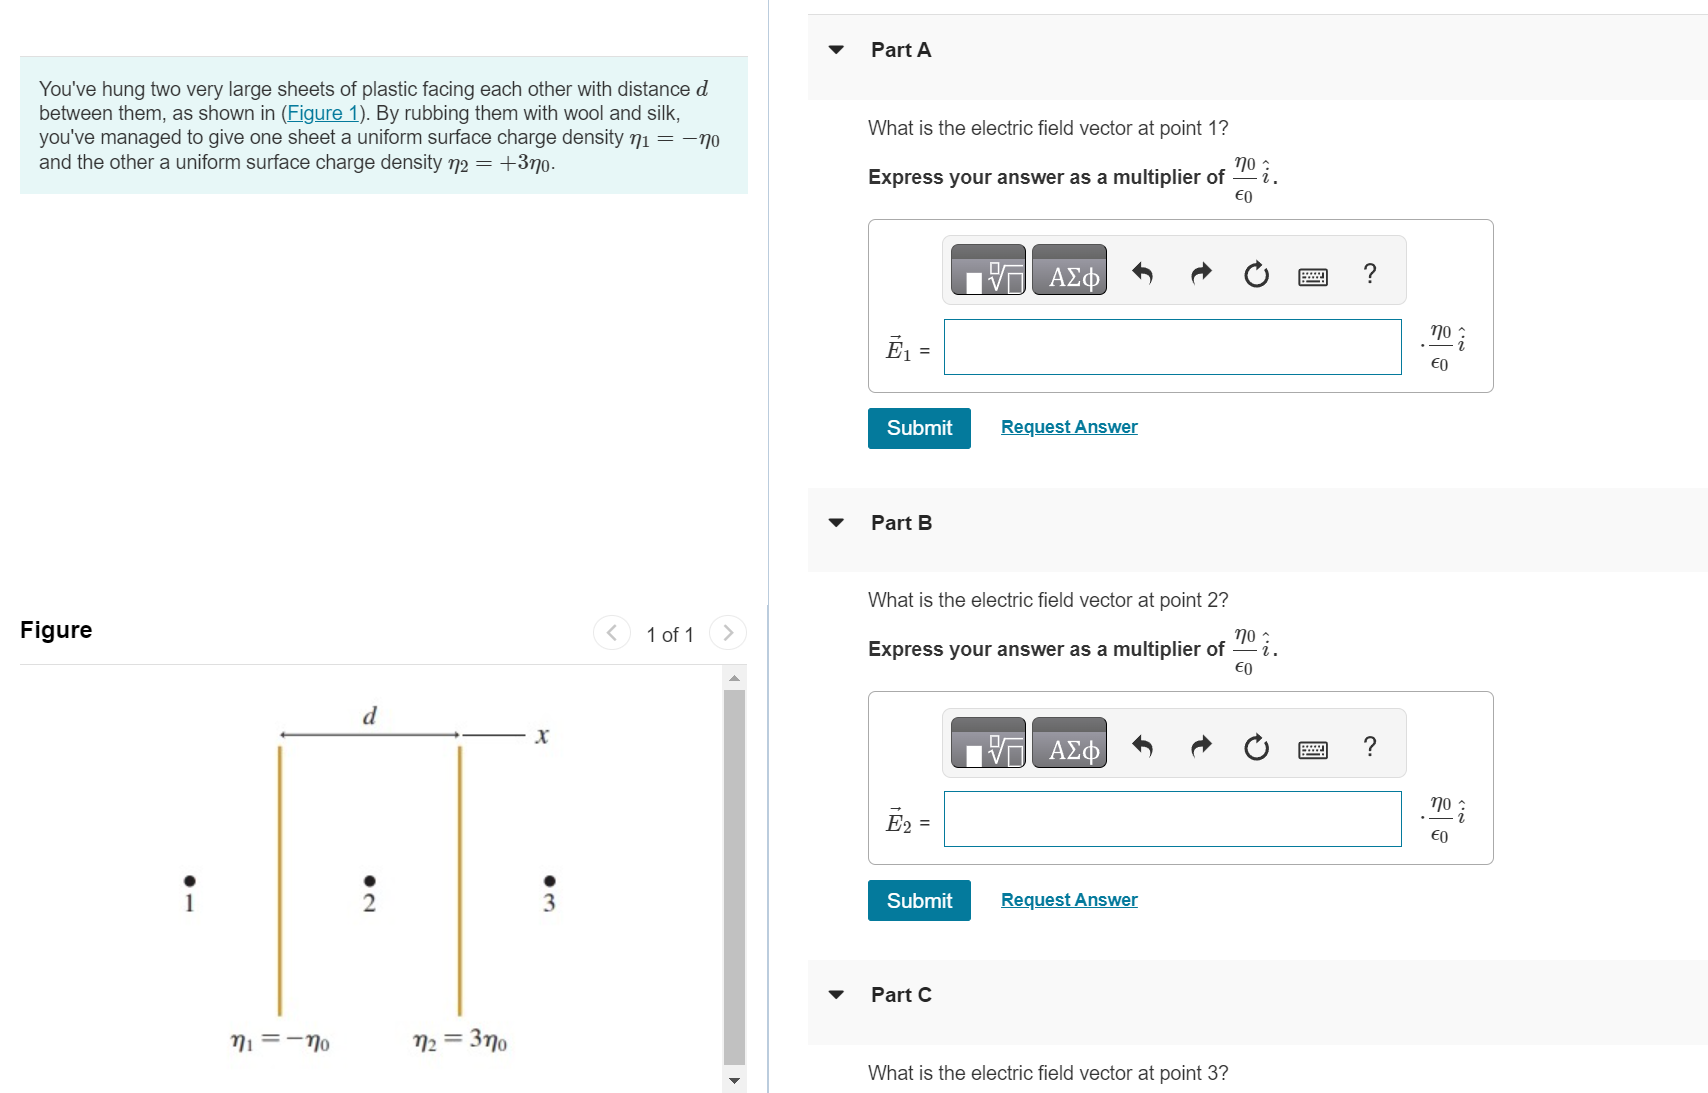Click Request Answer link for Part B

(x=1068, y=899)
